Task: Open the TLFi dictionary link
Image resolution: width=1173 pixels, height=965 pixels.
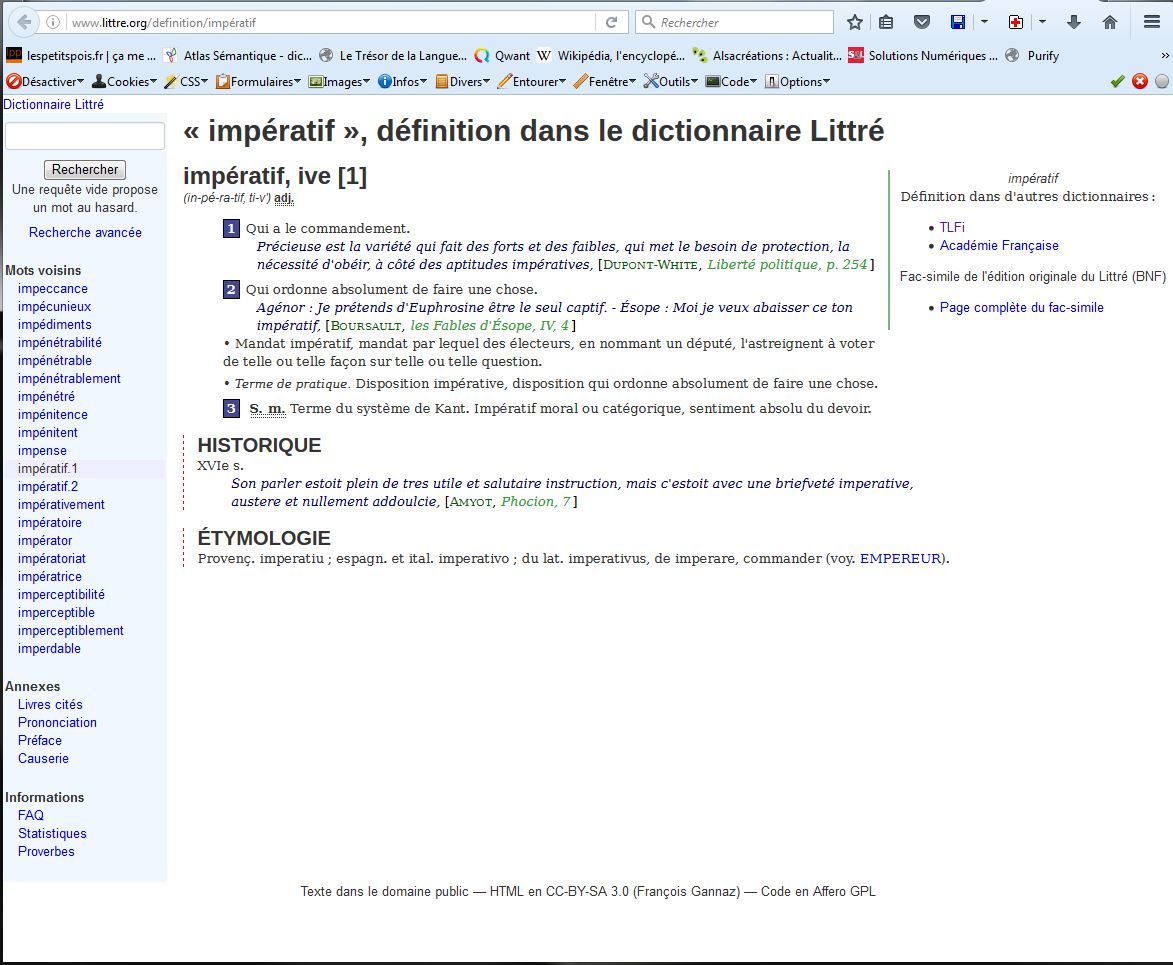Action: pos(952,227)
